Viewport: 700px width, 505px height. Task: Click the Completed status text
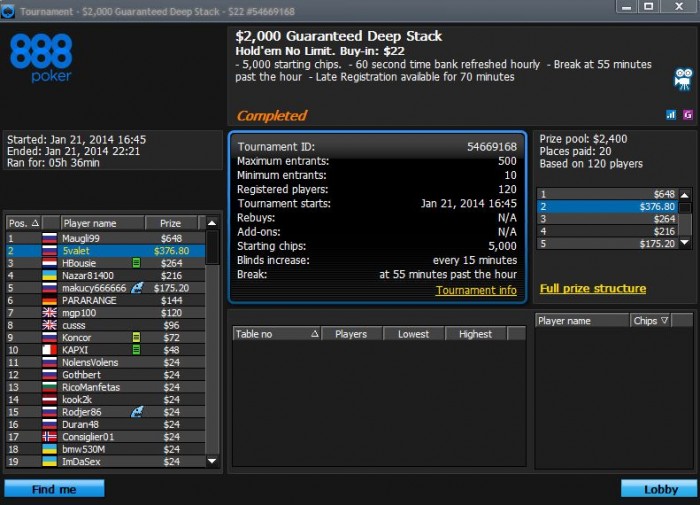271,116
